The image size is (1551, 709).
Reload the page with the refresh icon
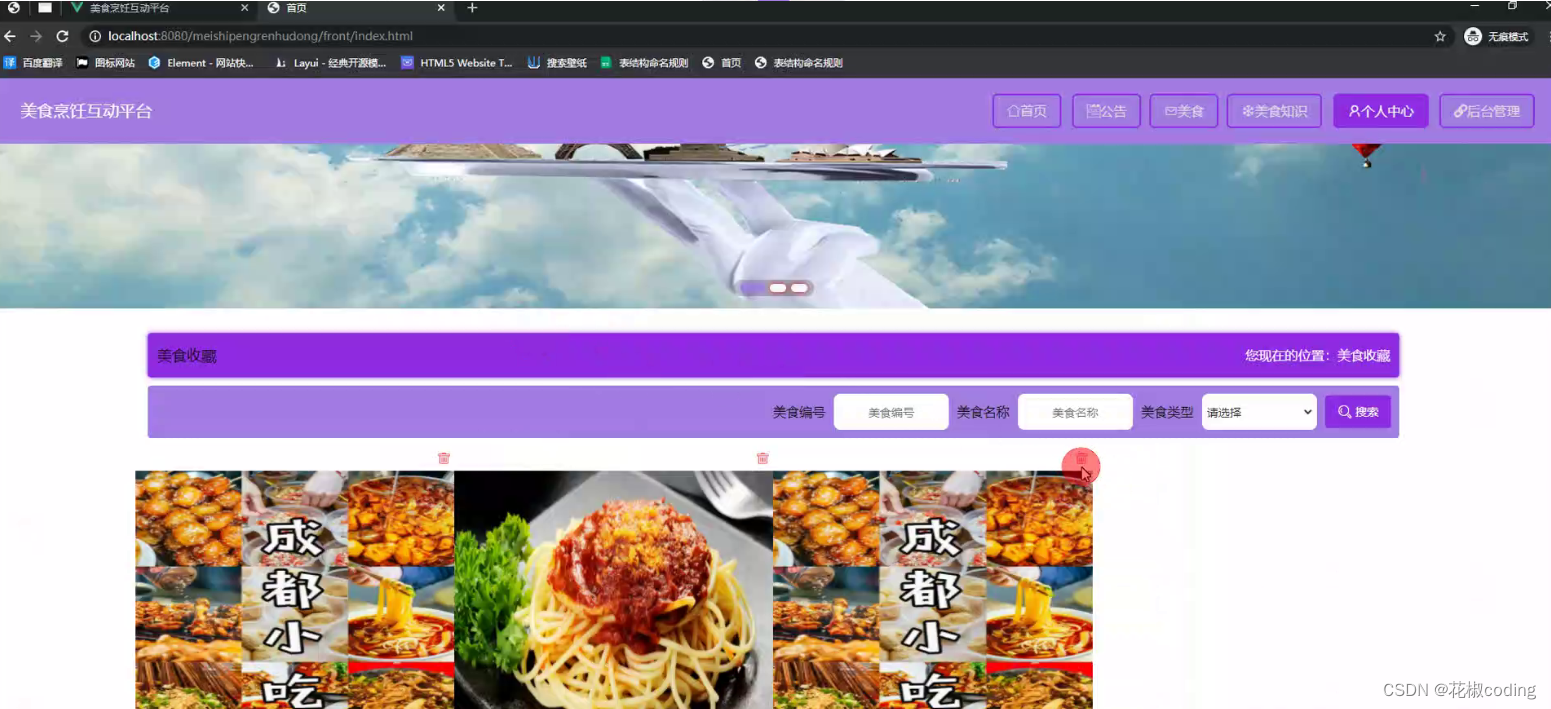[x=62, y=36]
